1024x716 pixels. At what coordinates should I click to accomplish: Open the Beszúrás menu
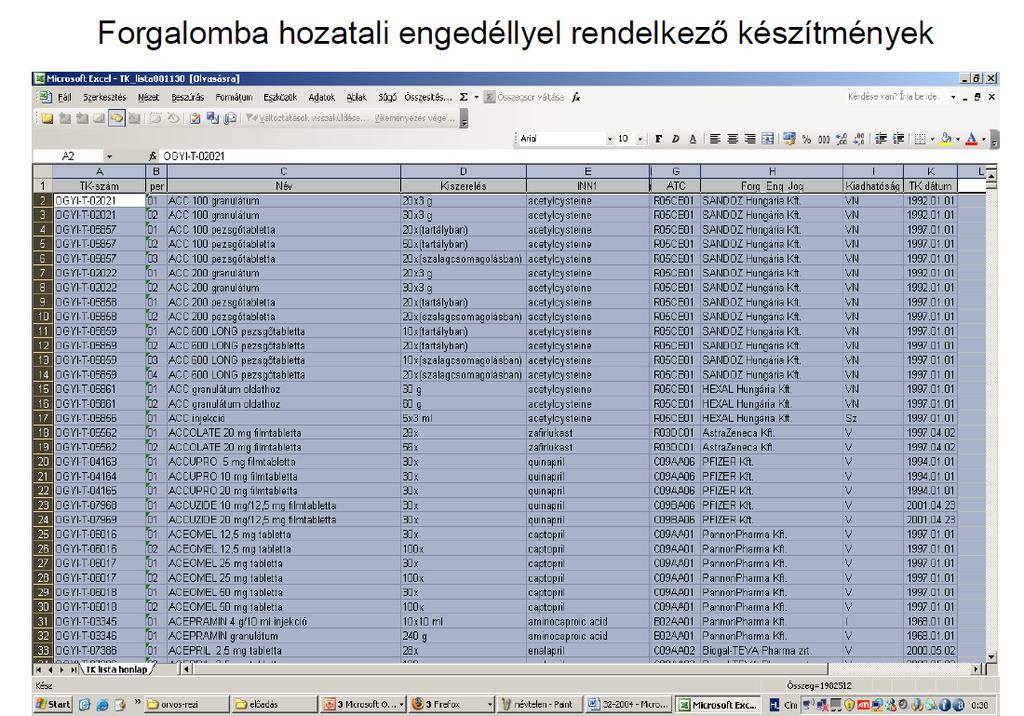pos(187,97)
